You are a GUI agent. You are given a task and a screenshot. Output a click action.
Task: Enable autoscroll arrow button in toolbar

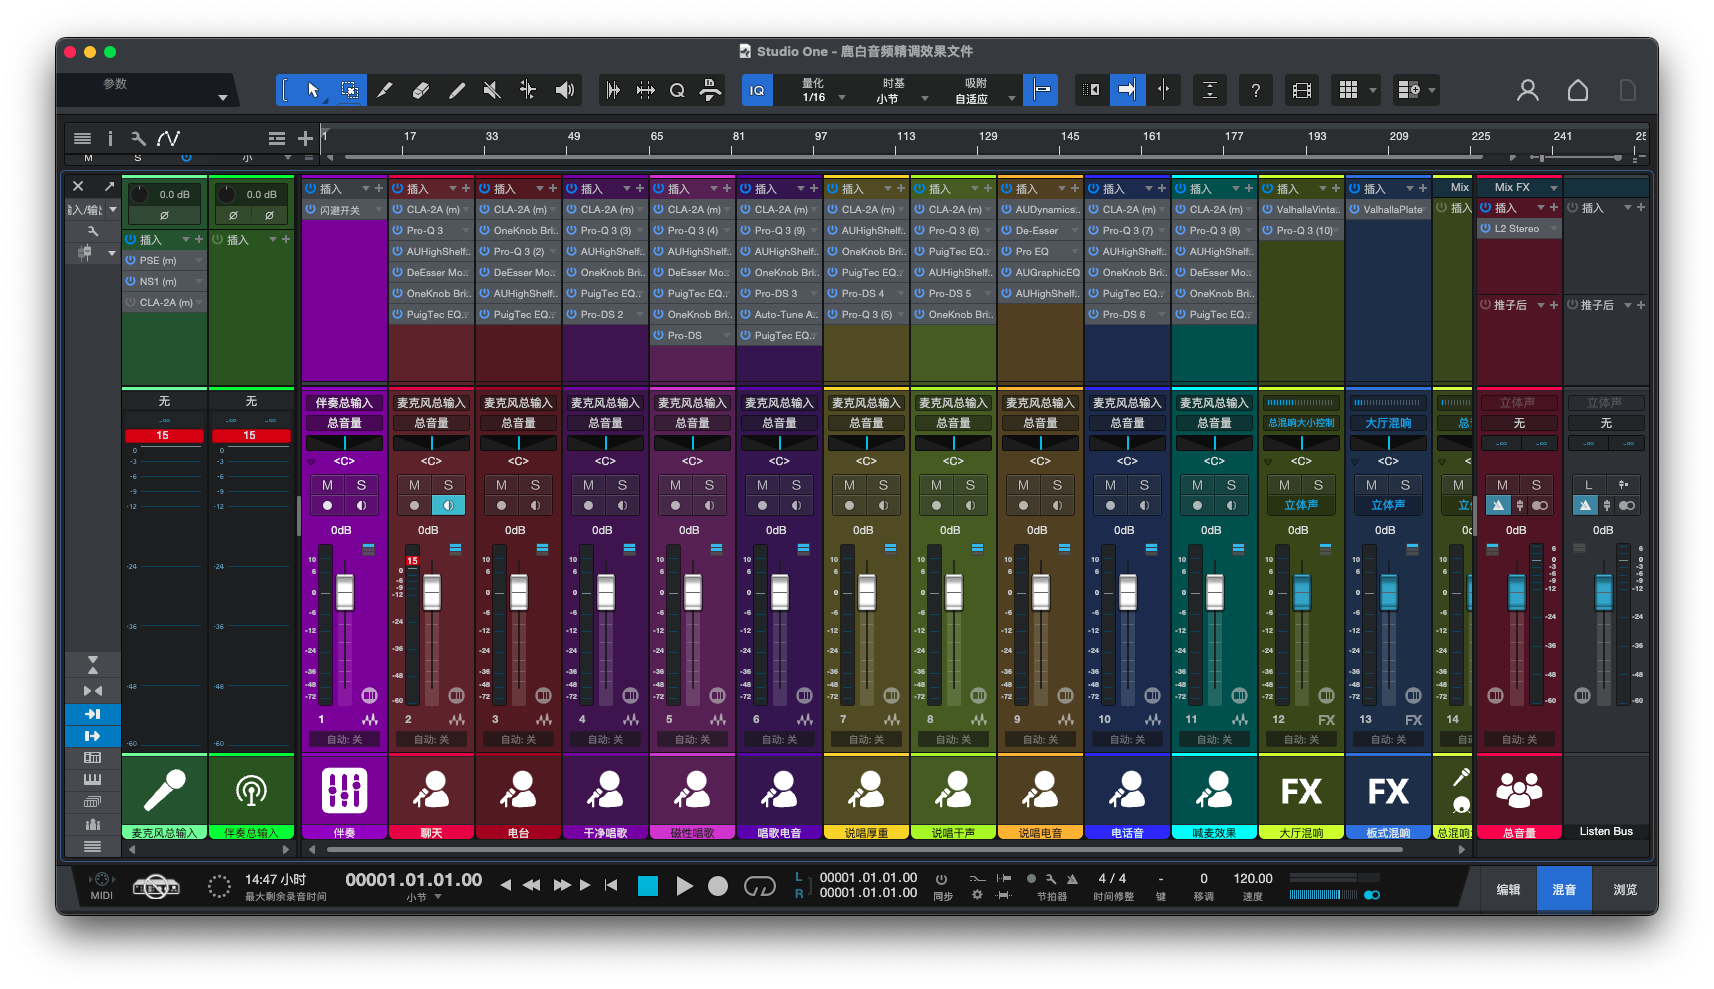pos(1127,90)
